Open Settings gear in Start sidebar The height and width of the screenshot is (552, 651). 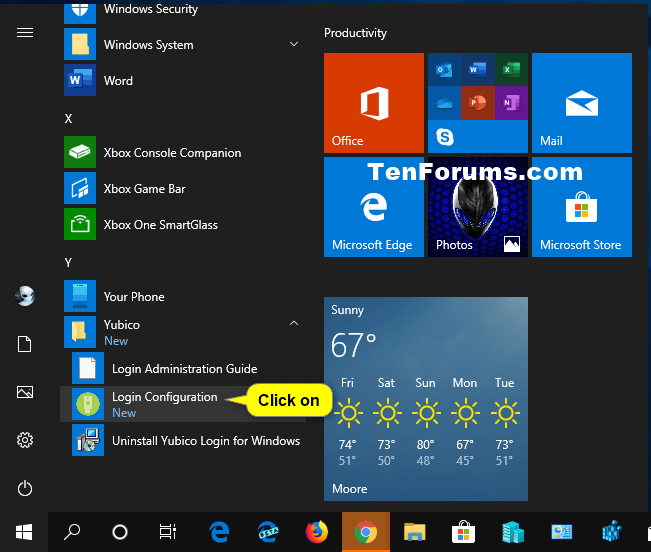24,440
